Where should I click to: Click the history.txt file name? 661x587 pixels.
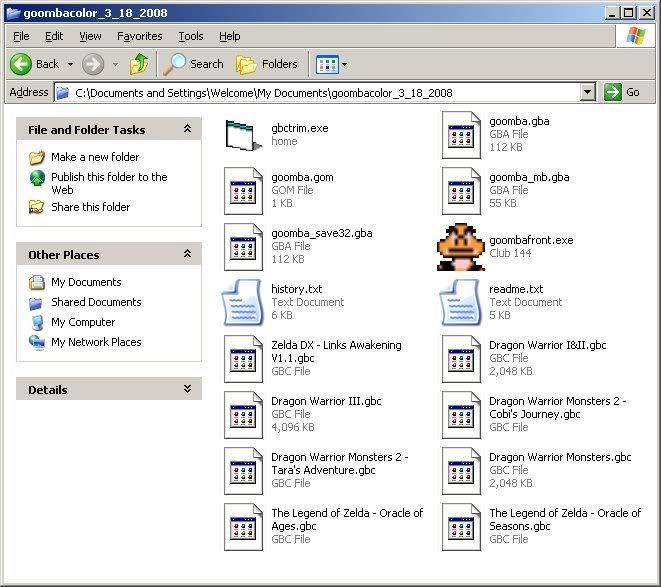[296, 289]
